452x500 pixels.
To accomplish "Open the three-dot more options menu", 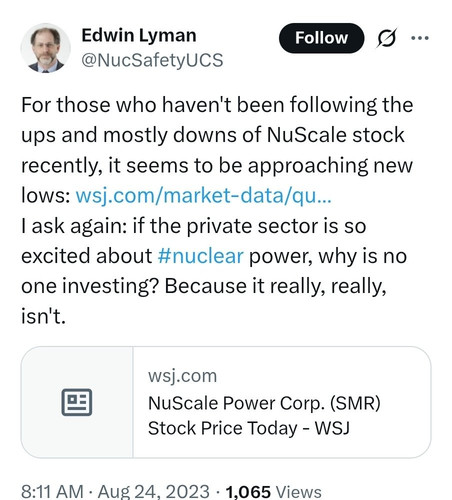I will pos(420,38).
